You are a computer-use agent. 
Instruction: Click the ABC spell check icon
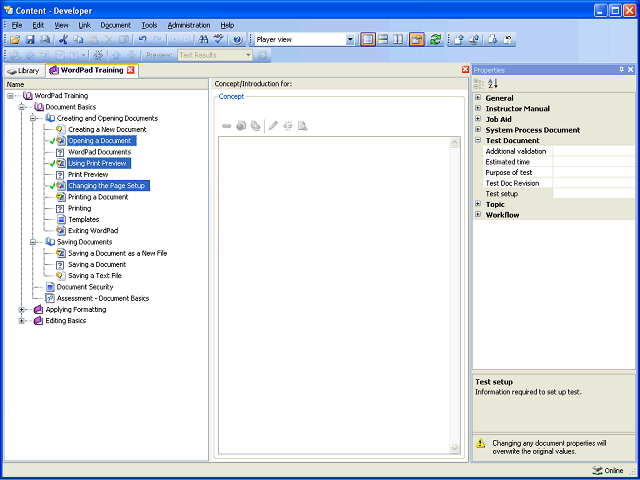point(219,40)
